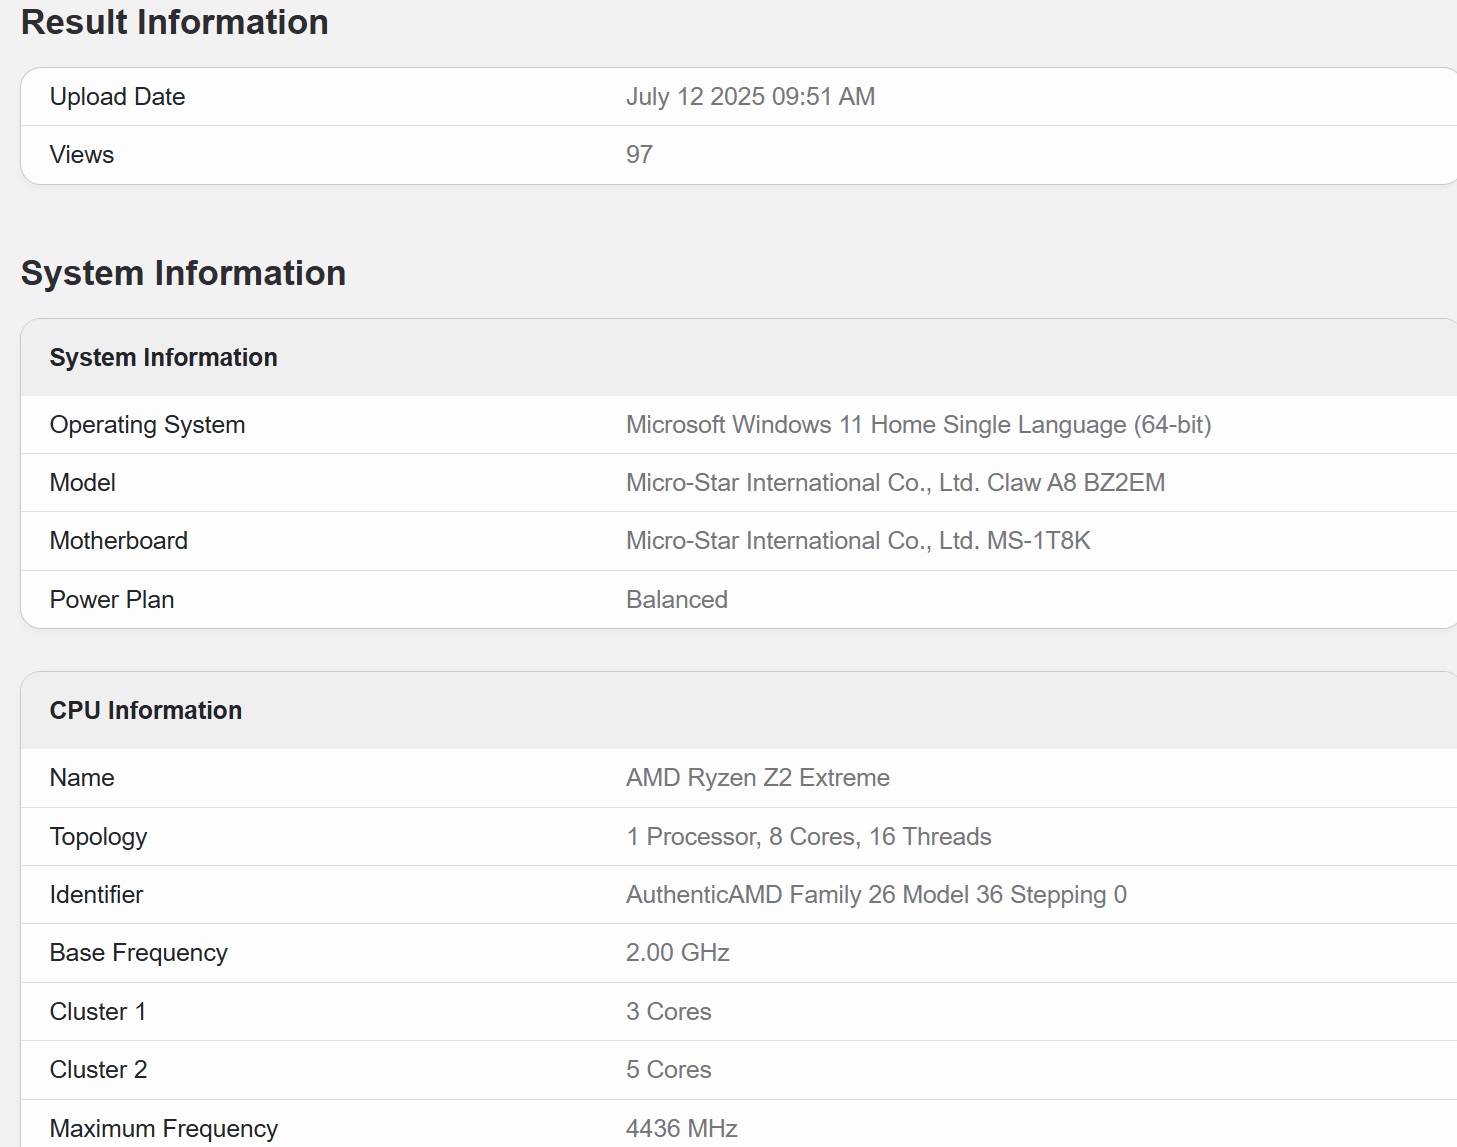Select the views count 97
The height and width of the screenshot is (1147, 1457).
pos(639,155)
